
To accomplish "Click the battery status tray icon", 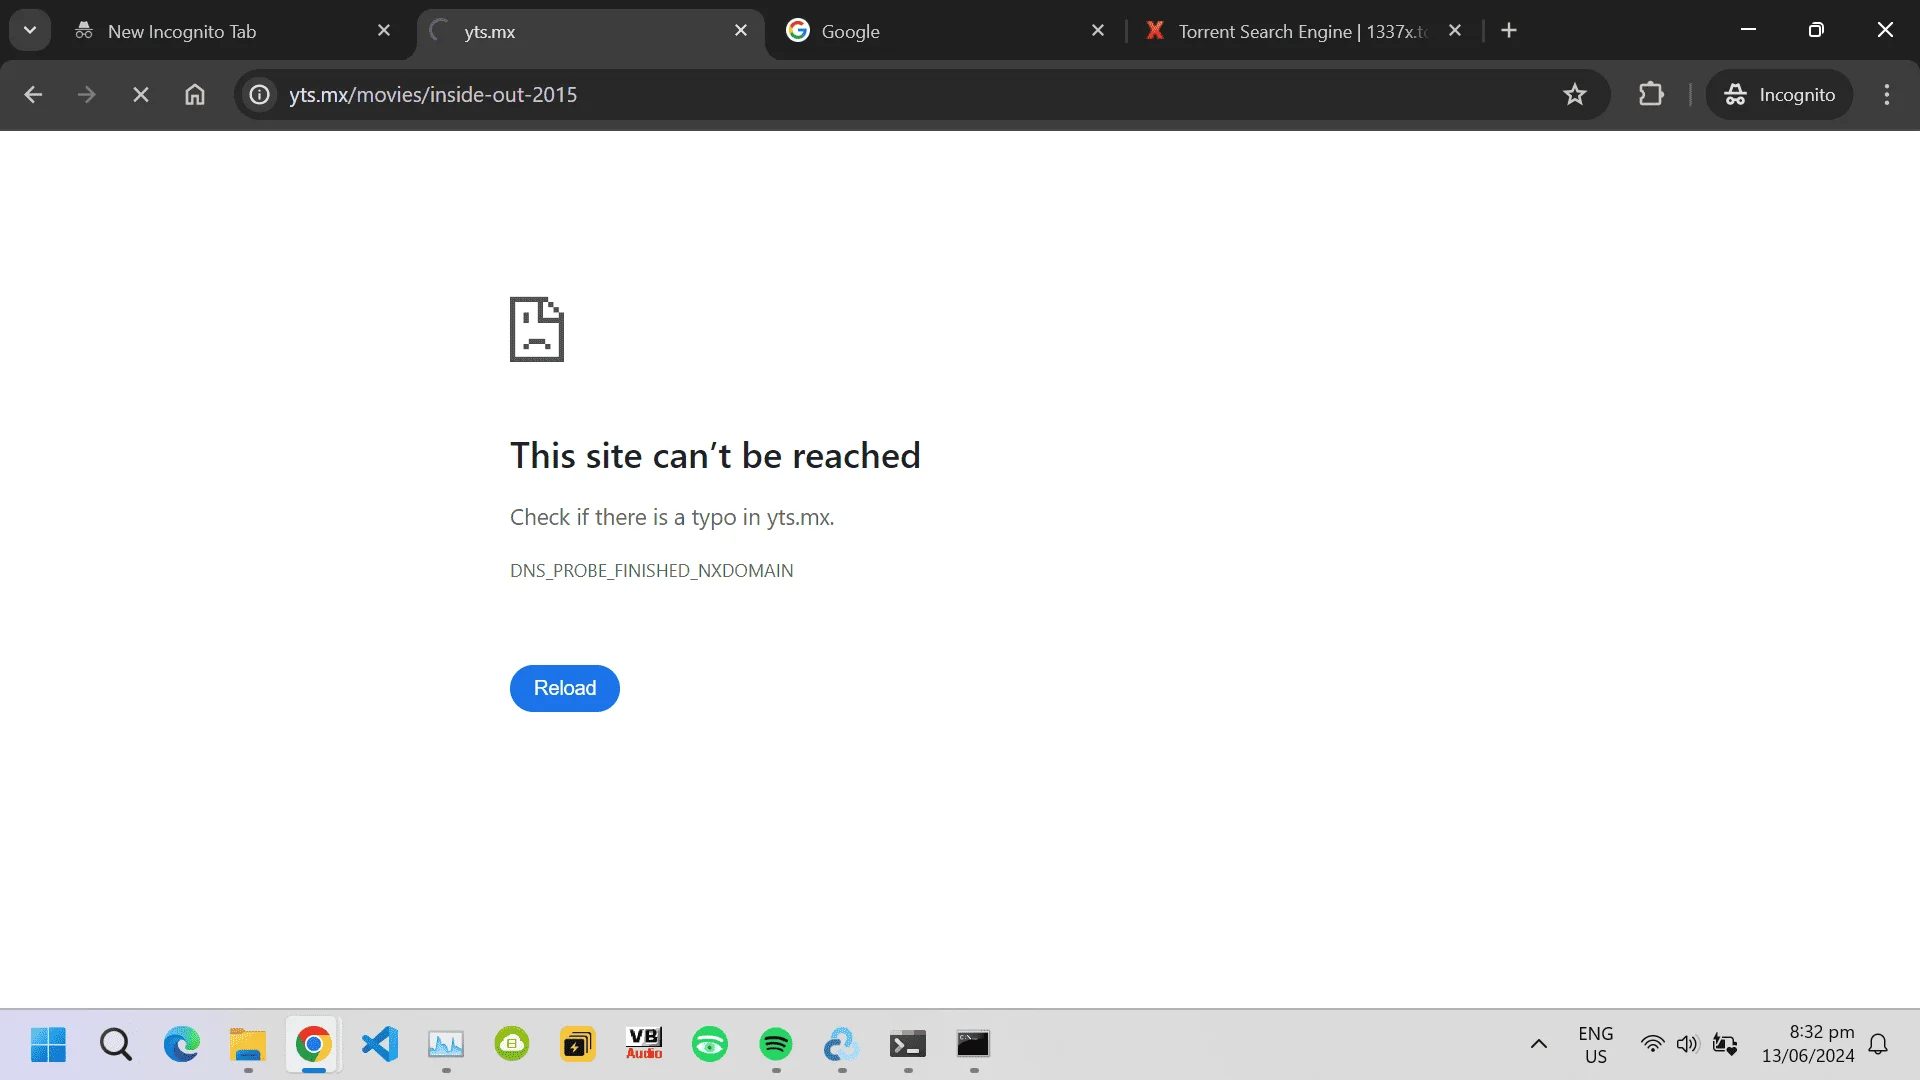I will click(x=1725, y=1045).
